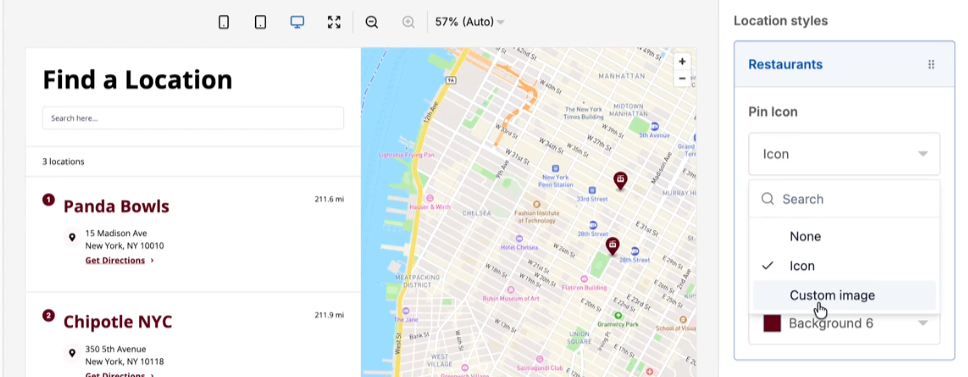This screenshot has height=377, width=968.
Task: Click the Restaurants drag handle icon
Action: [x=931, y=64]
